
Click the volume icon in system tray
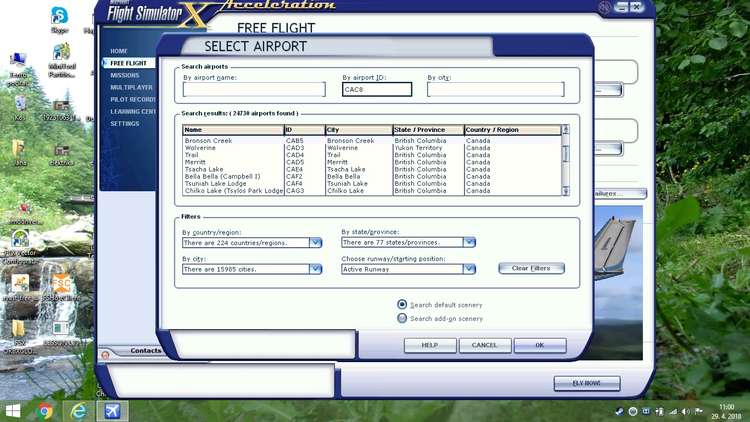coord(685,411)
